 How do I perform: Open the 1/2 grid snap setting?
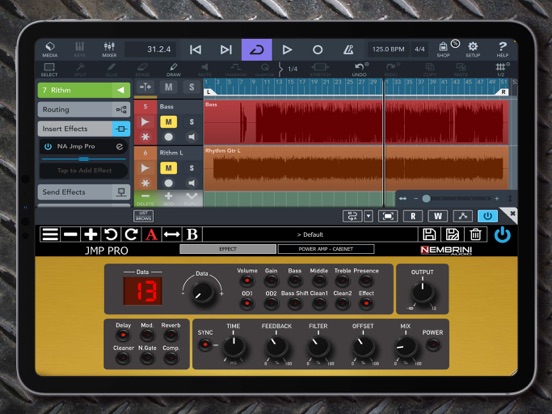(x=501, y=70)
